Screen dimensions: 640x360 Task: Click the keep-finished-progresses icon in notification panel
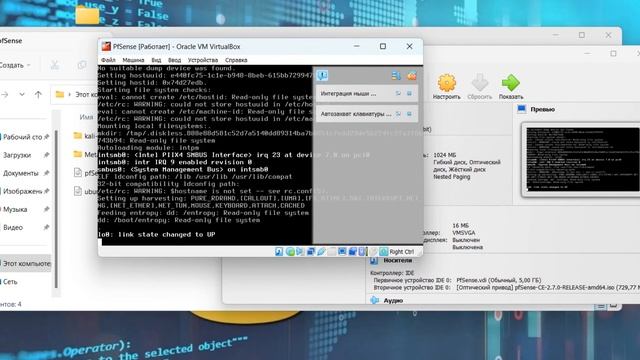coord(396,76)
